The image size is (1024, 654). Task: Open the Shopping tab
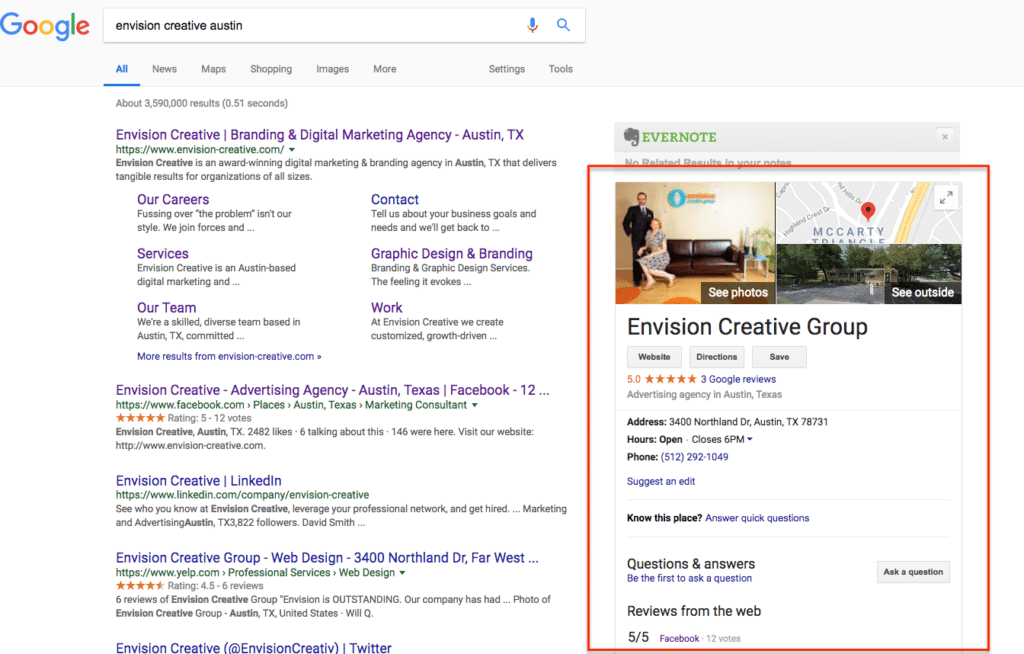pos(271,69)
